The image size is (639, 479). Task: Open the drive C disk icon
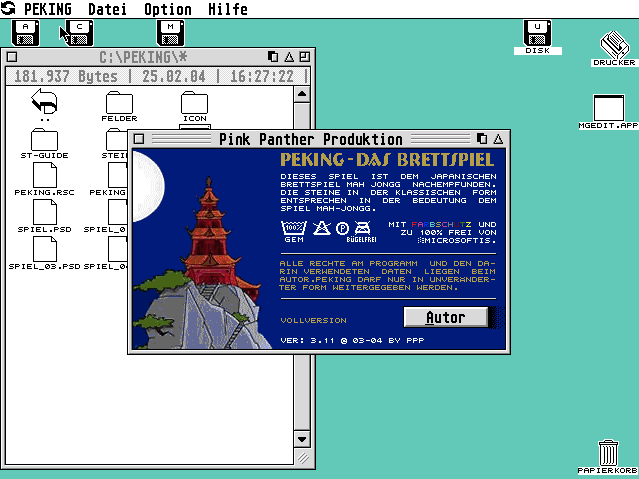click(79, 33)
